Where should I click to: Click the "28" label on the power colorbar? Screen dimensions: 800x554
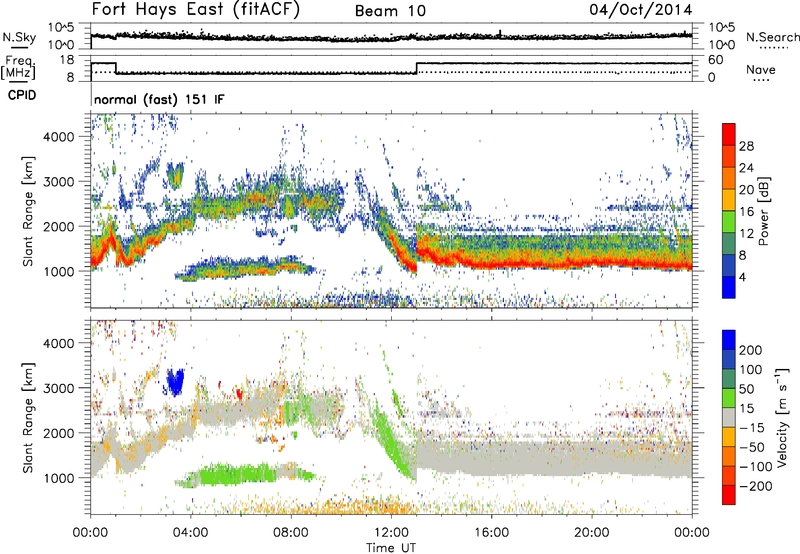pos(746,146)
